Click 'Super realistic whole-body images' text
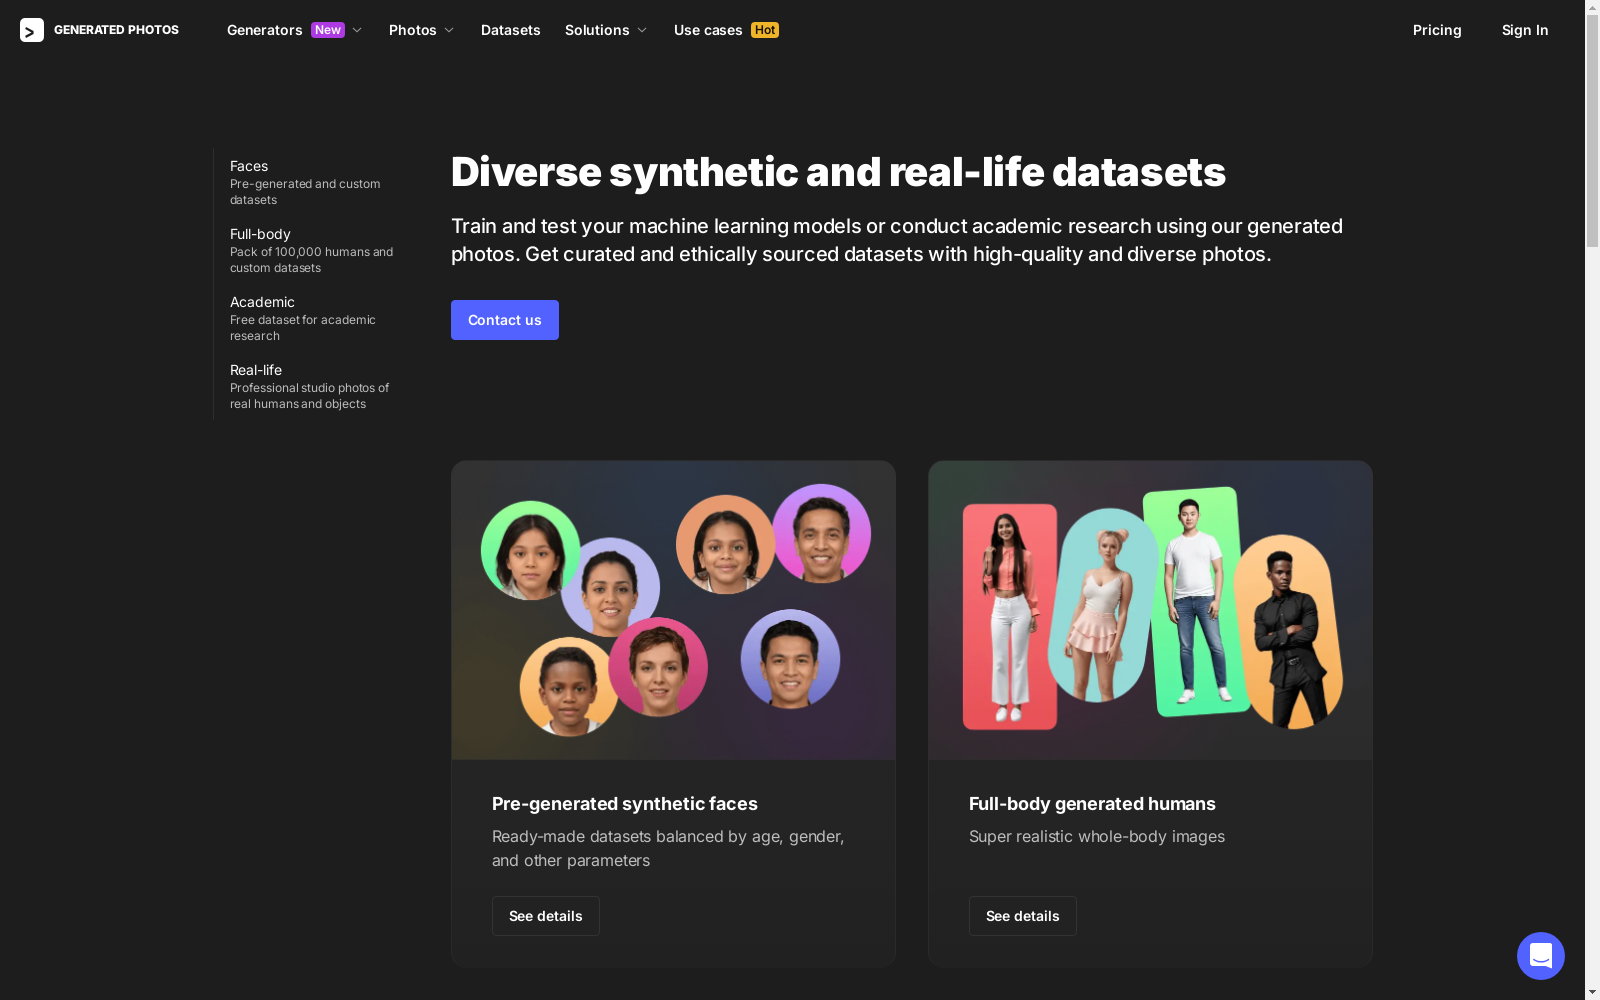The width and height of the screenshot is (1600, 1000). click(1097, 836)
